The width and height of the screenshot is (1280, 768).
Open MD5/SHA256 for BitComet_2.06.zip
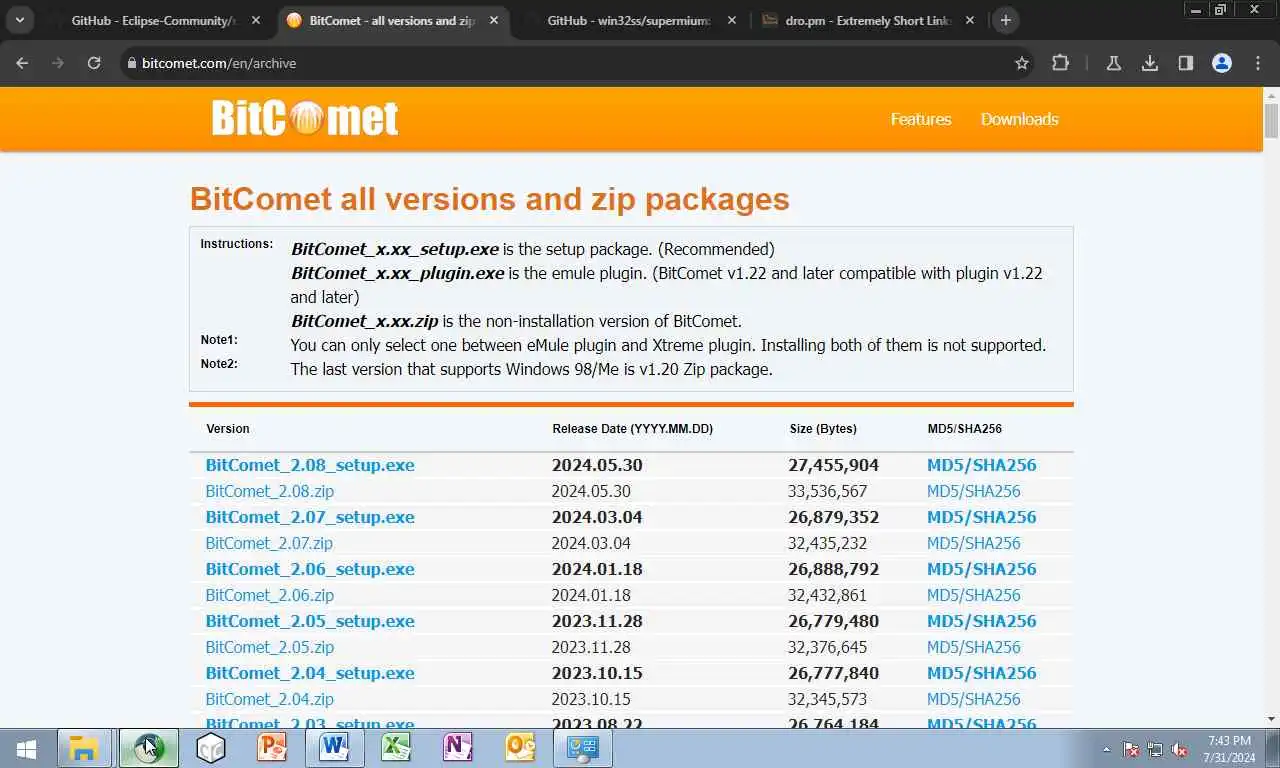point(974,595)
